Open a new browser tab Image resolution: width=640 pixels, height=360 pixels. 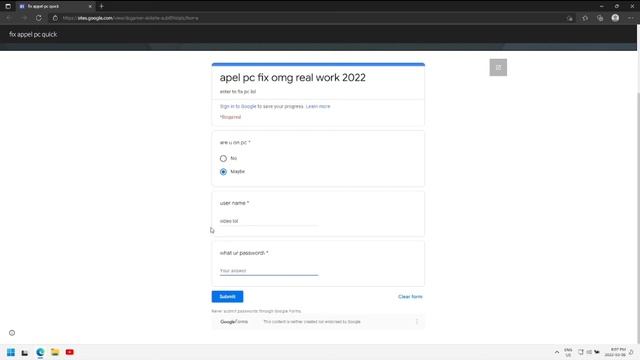click(102, 6)
